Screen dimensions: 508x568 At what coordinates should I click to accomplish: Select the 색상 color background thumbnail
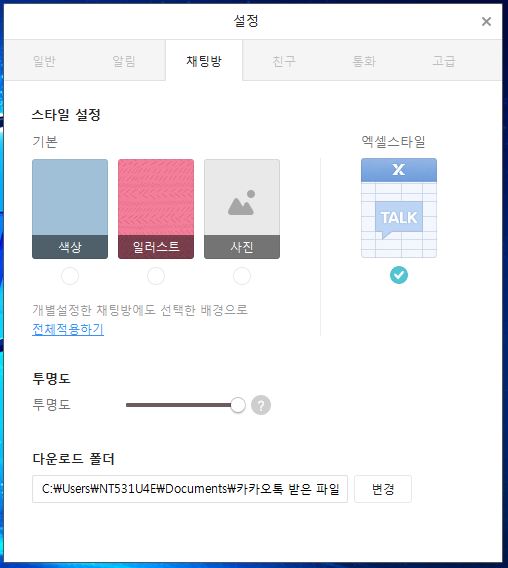pyautogui.click(x=70, y=209)
